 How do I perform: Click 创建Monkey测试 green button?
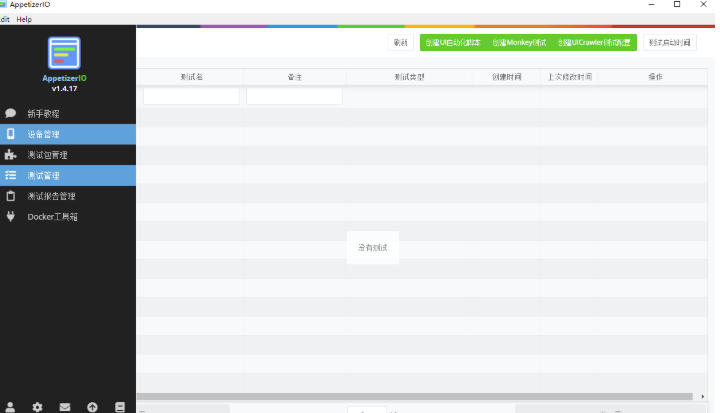519,43
